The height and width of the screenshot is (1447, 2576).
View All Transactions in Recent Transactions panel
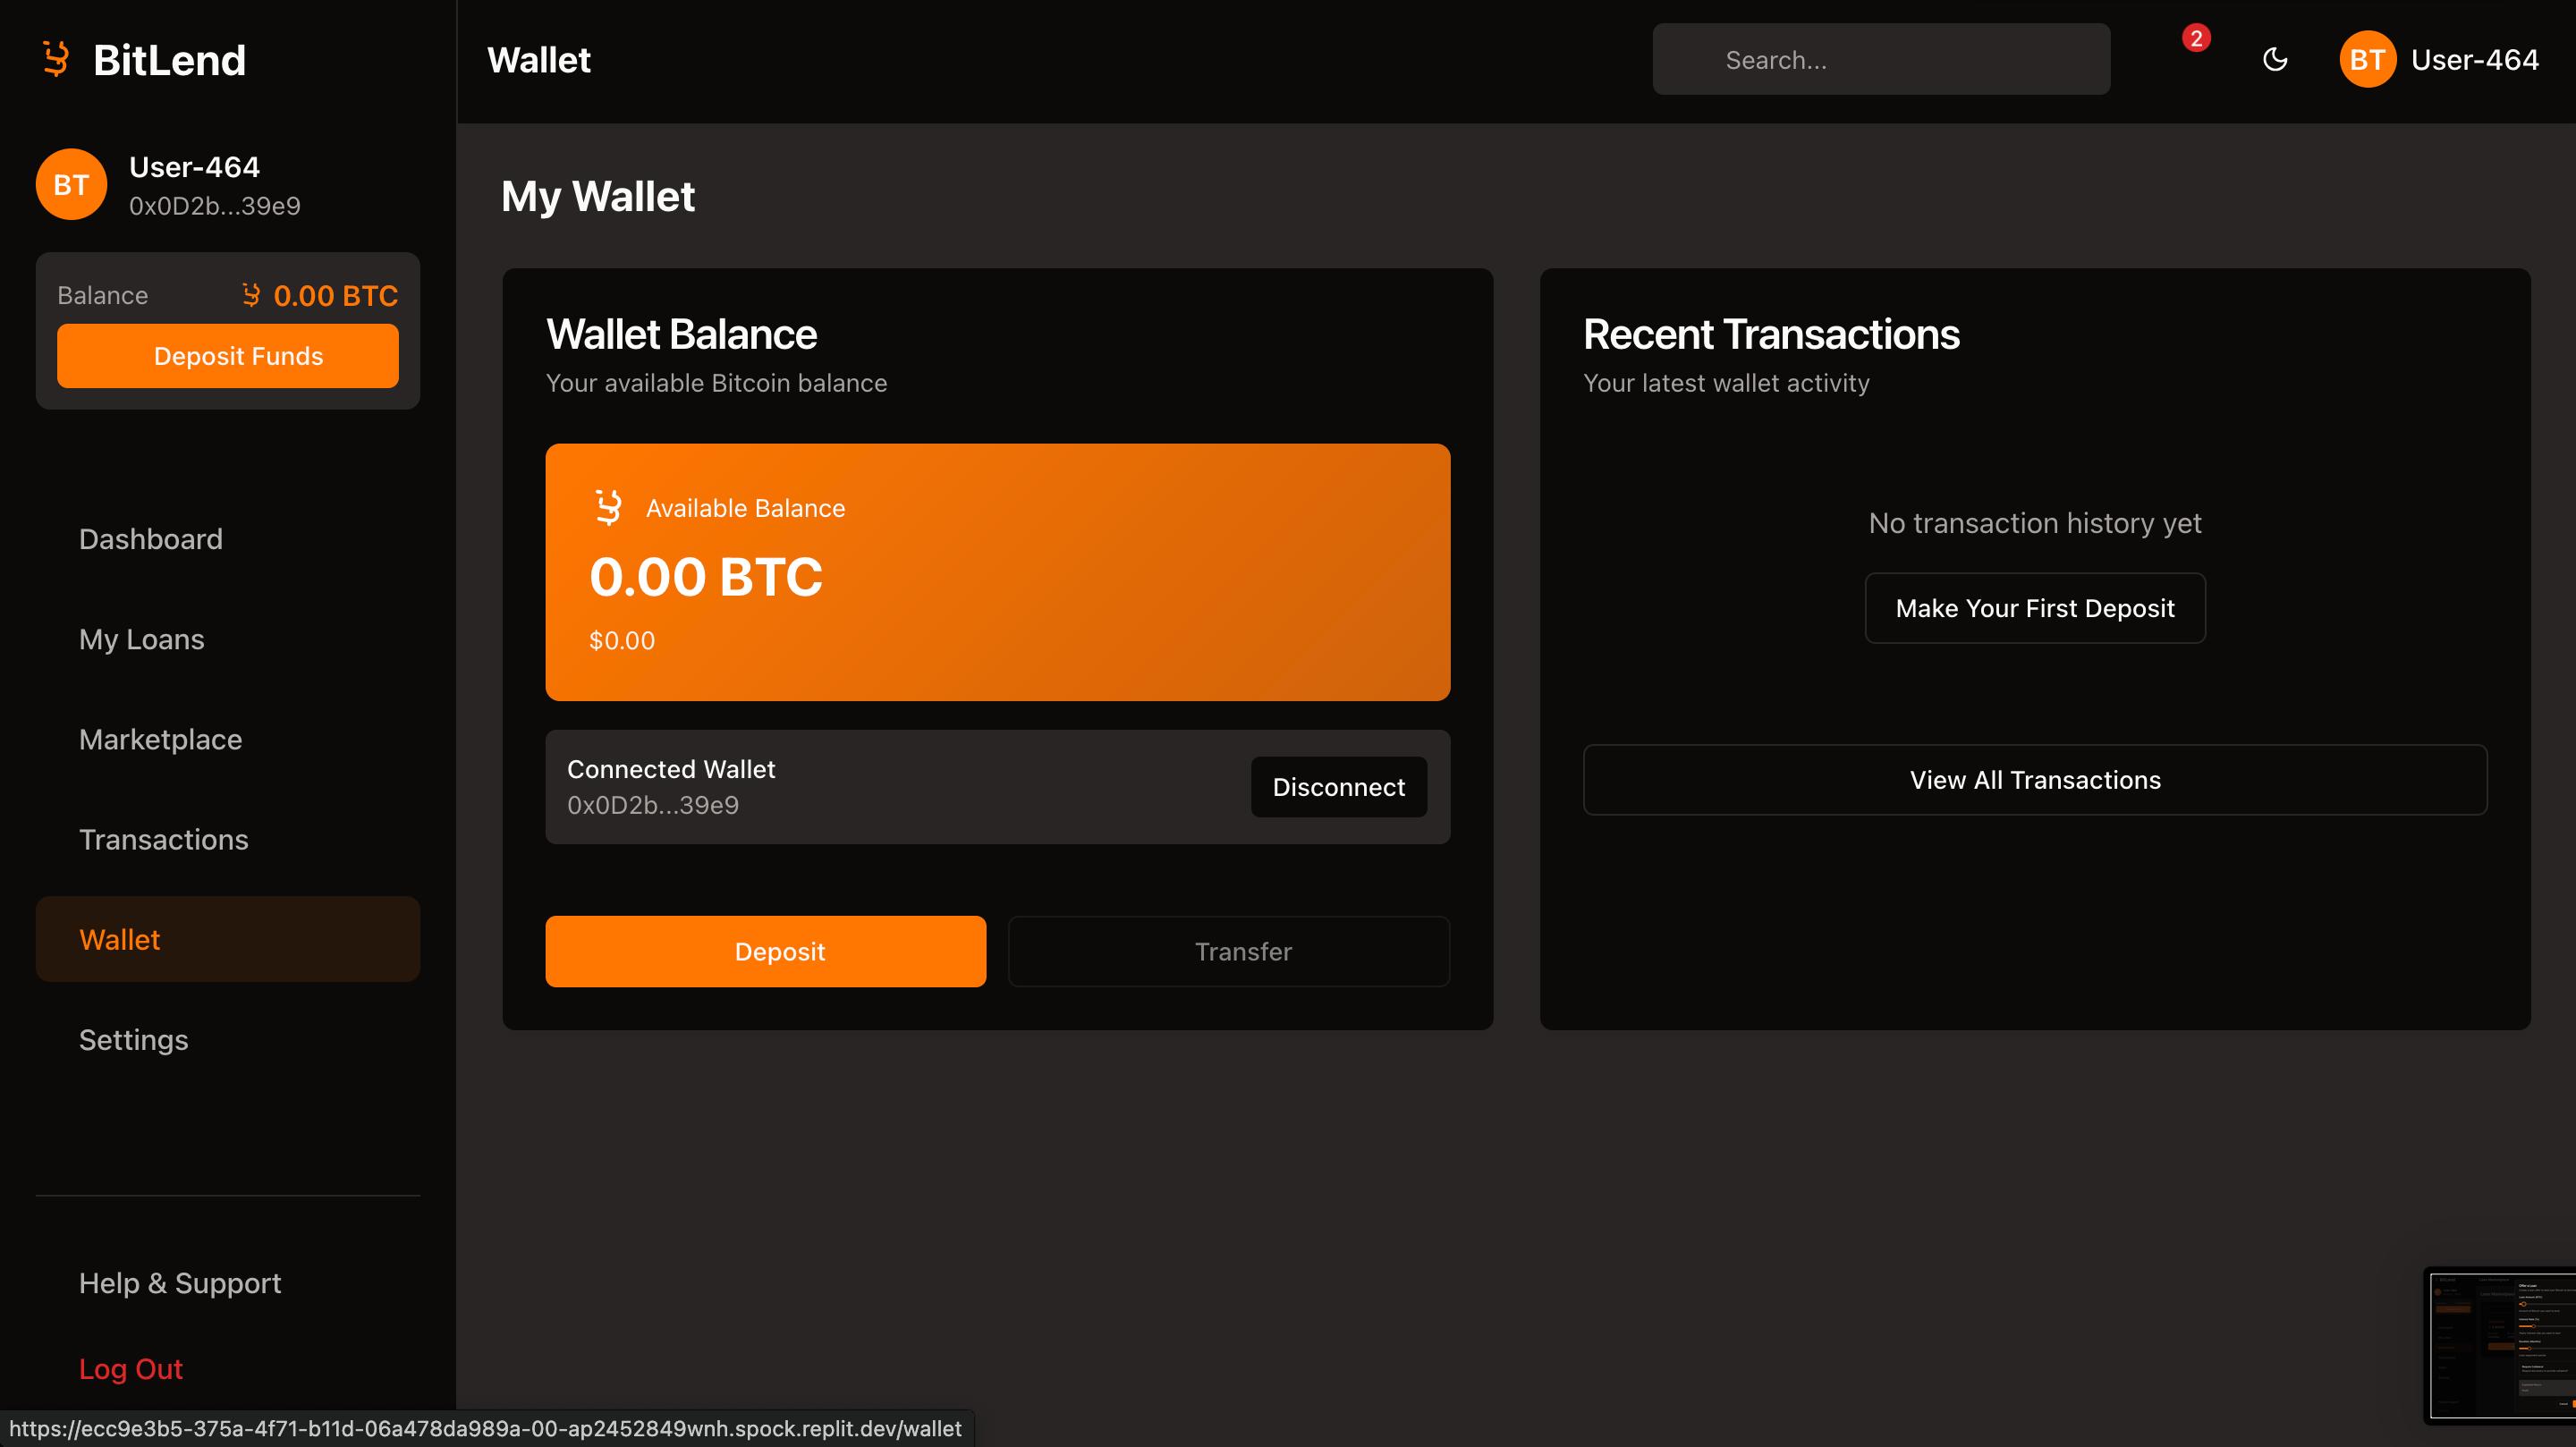[x=2034, y=779]
